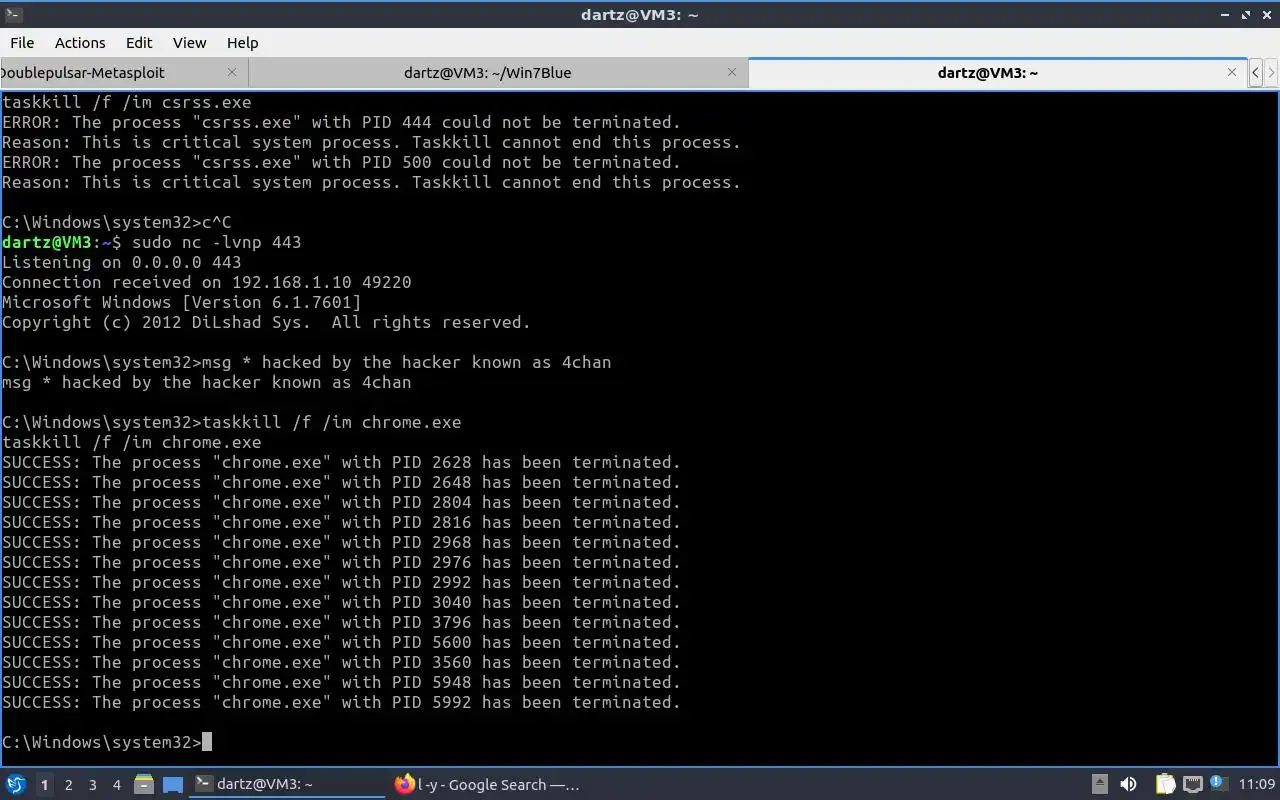Viewport: 1280px width, 800px height.
Task: Select the active dartz@VM3: ~ tab
Action: coord(997,72)
